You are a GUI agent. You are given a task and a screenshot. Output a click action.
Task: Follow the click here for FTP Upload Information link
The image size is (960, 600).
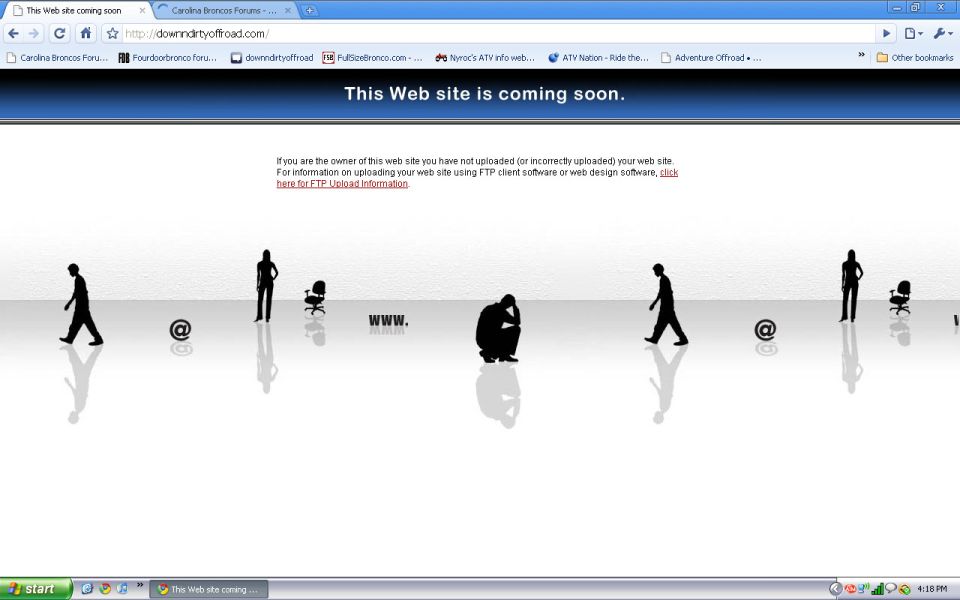tap(342, 184)
